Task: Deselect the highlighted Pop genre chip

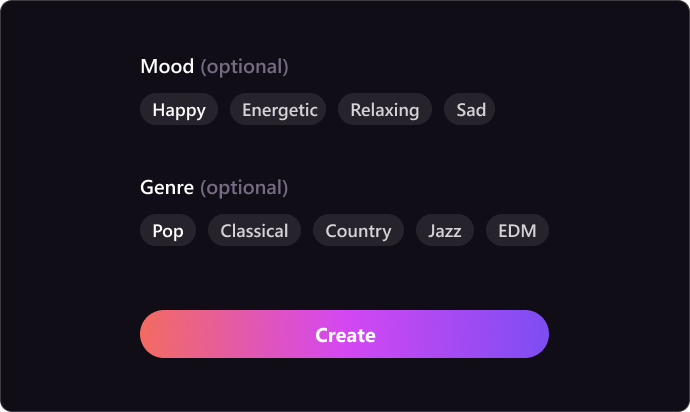Action: [x=168, y=231]
